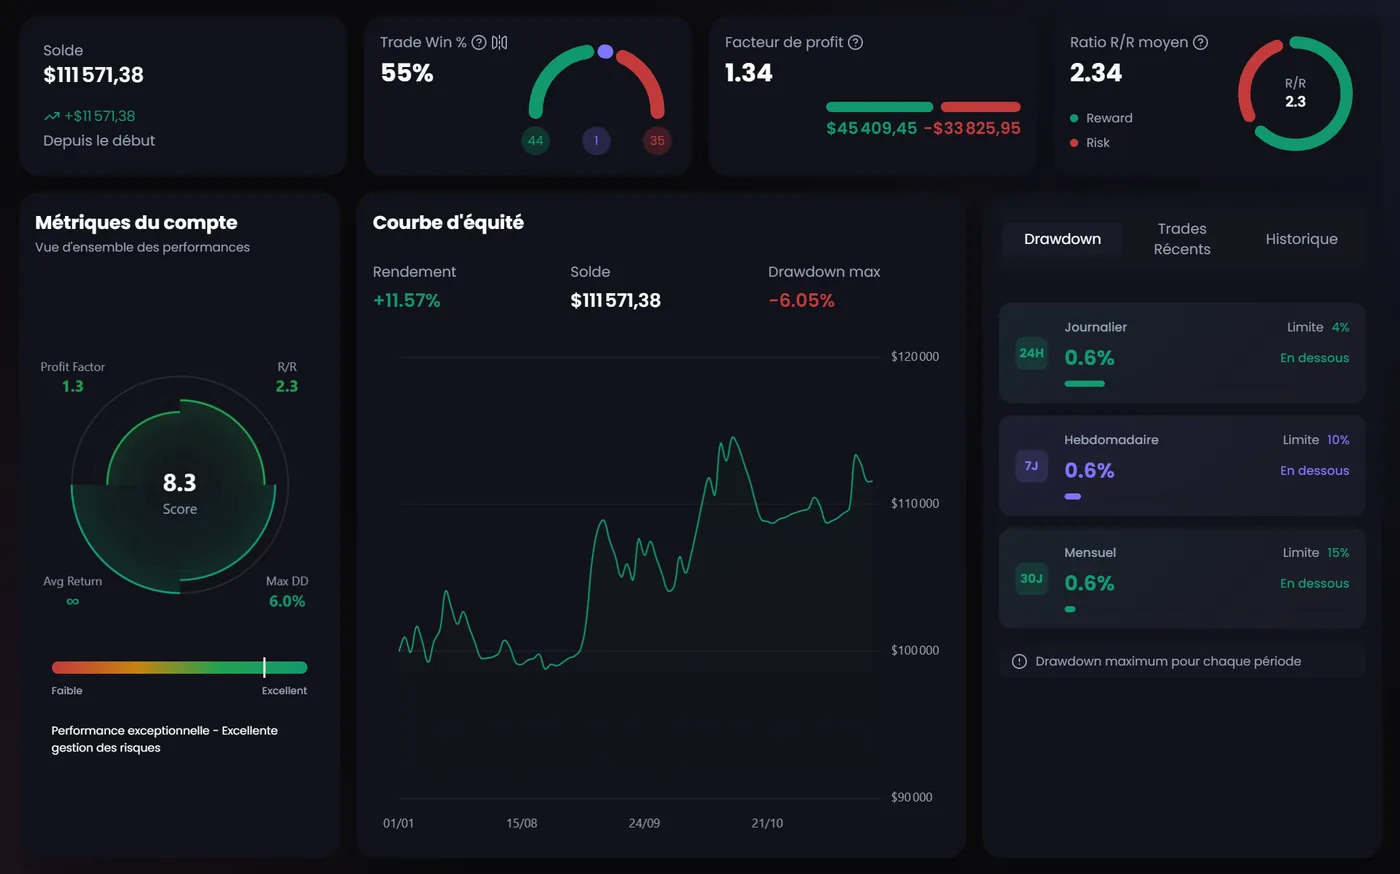Viewport: 1400px width, 874px height.
Task: Click the 15/08 date axis label
Action: click(522, 823)
